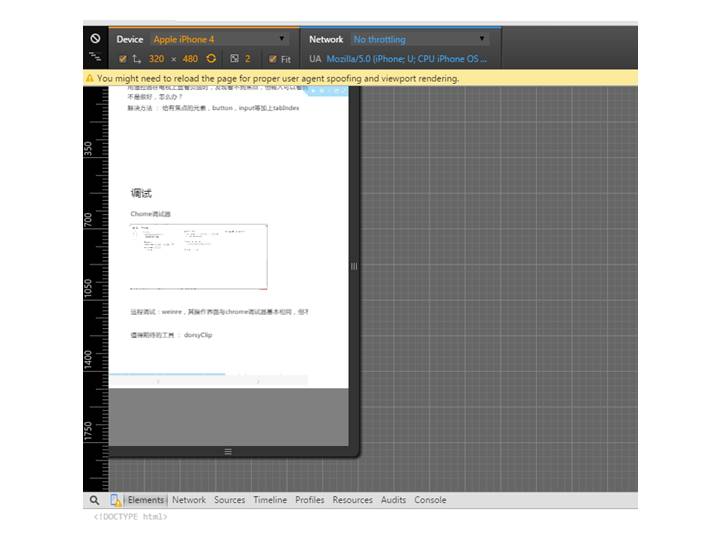Click the Chrome debugger screenshot thumbnail
The height and width of the screenshot is (540, 720).
pos(199,255)
